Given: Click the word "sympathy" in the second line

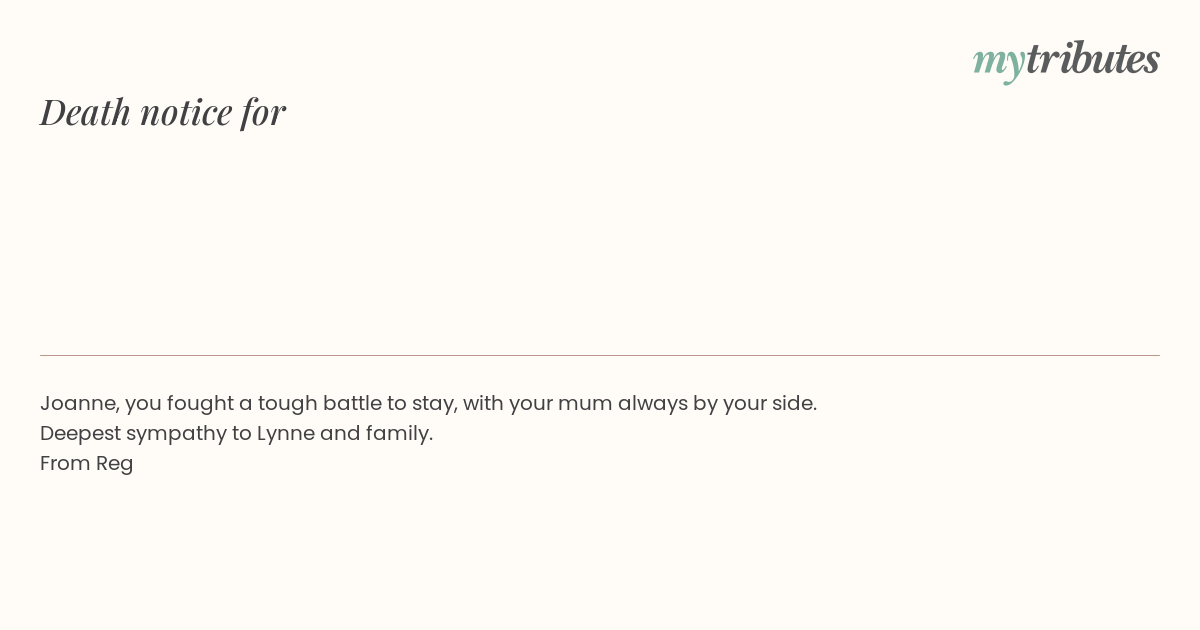Looking at the screenshot, I should tap(176, 434).
